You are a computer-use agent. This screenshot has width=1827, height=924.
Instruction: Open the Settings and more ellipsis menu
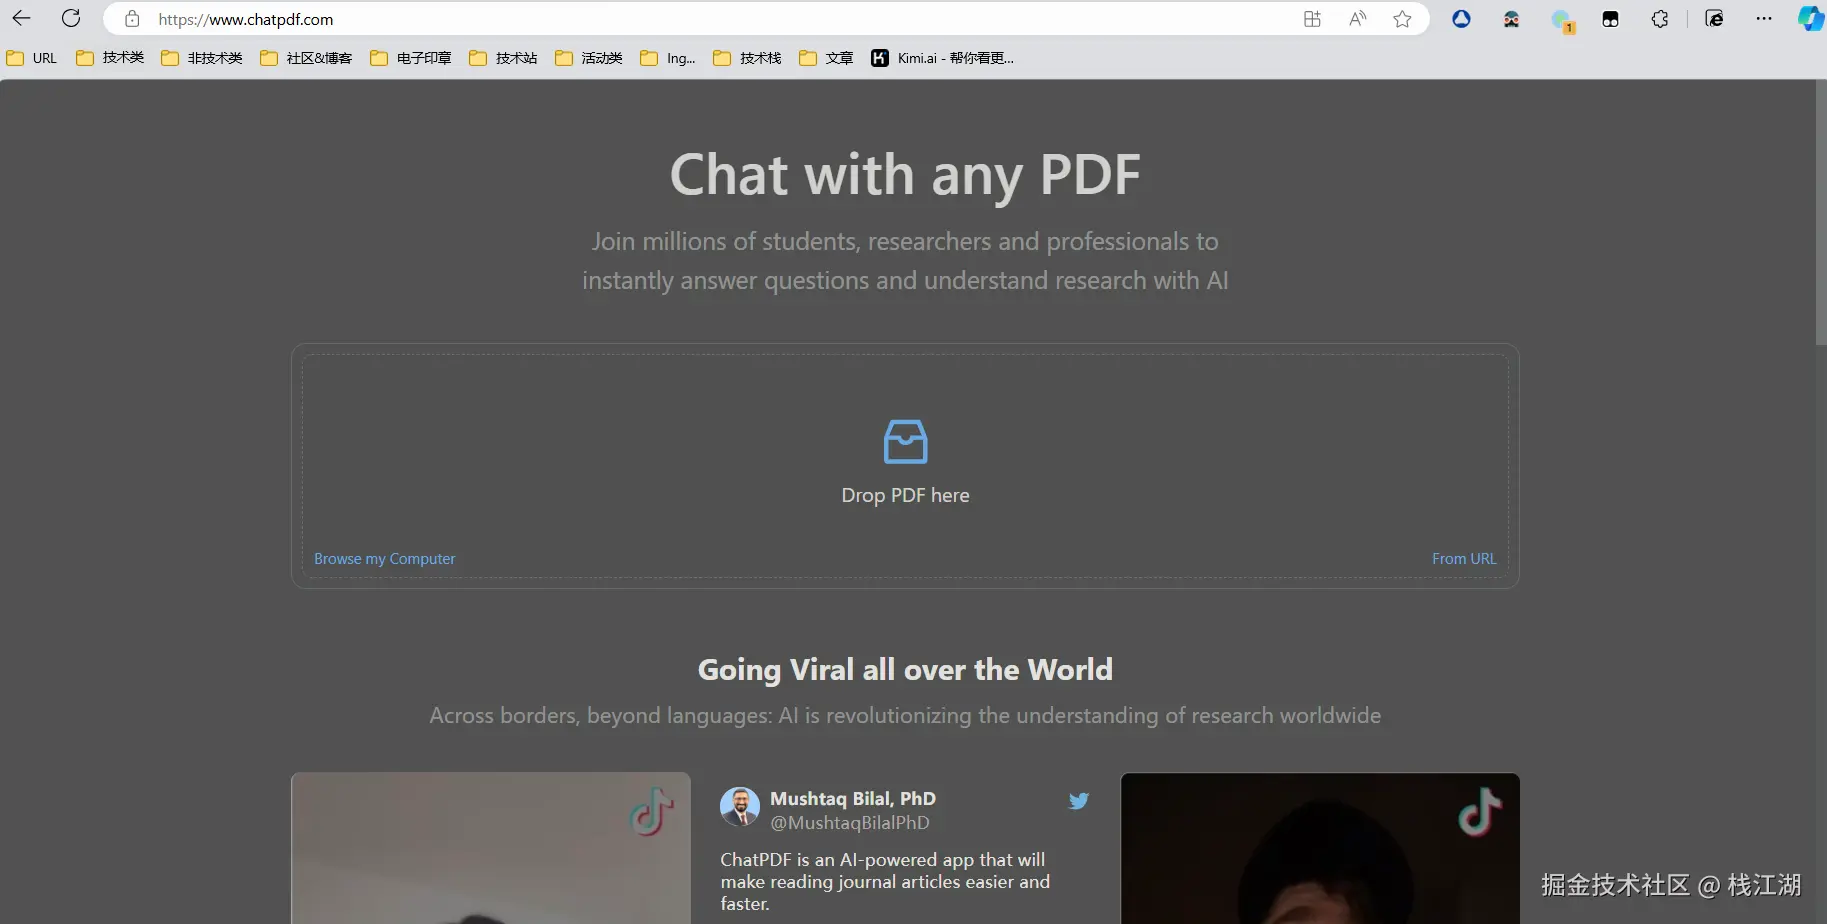click(x=1764, y=19)
